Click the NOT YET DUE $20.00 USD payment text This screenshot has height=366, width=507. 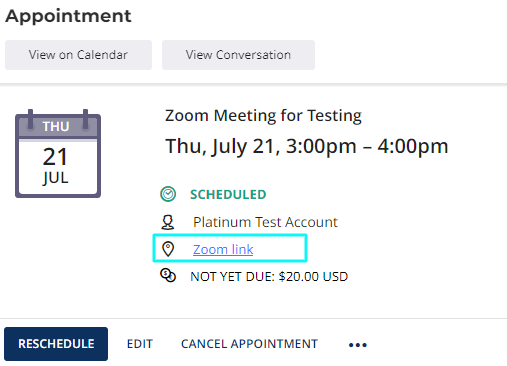pos(269,276)
